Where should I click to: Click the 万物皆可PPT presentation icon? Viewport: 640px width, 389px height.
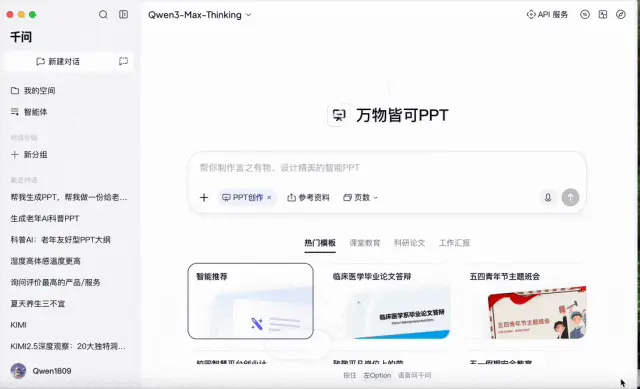(x=338, y=116)
